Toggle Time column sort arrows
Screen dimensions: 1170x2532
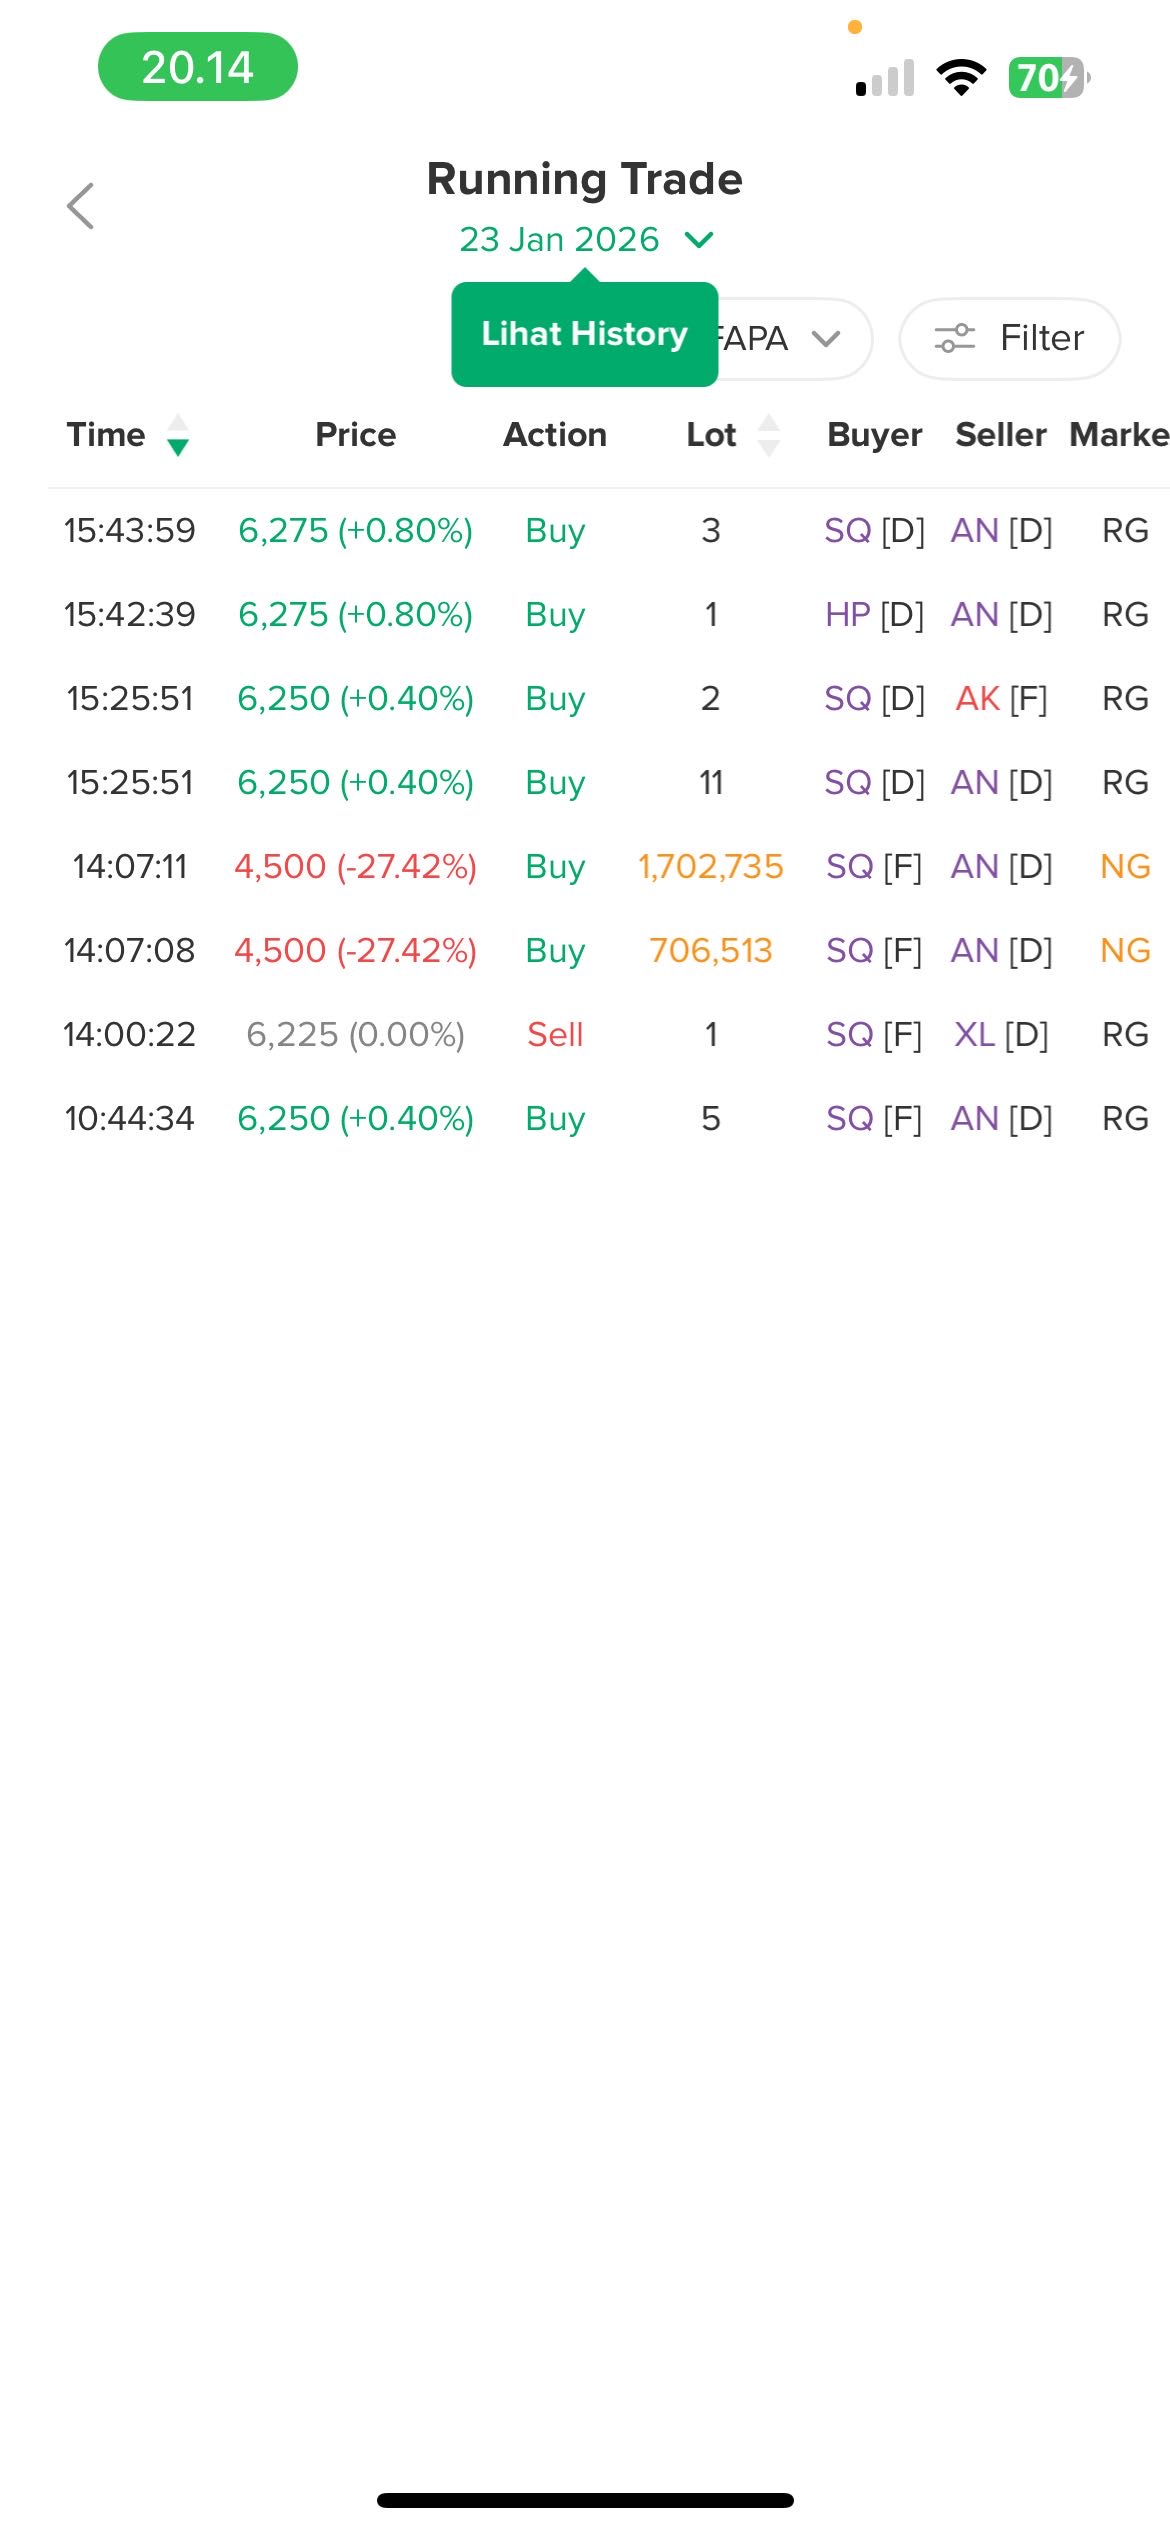pyautogui.click(x=178, y=435)
